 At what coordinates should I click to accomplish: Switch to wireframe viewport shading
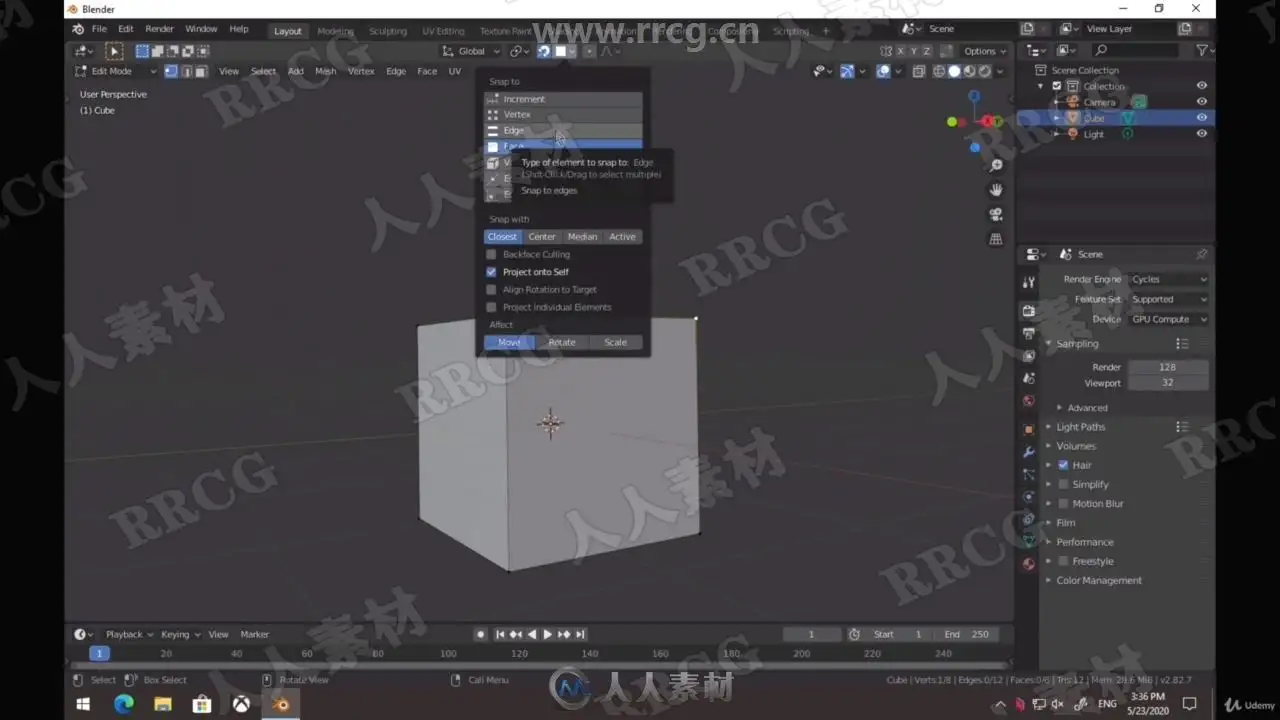coord(939,71)
